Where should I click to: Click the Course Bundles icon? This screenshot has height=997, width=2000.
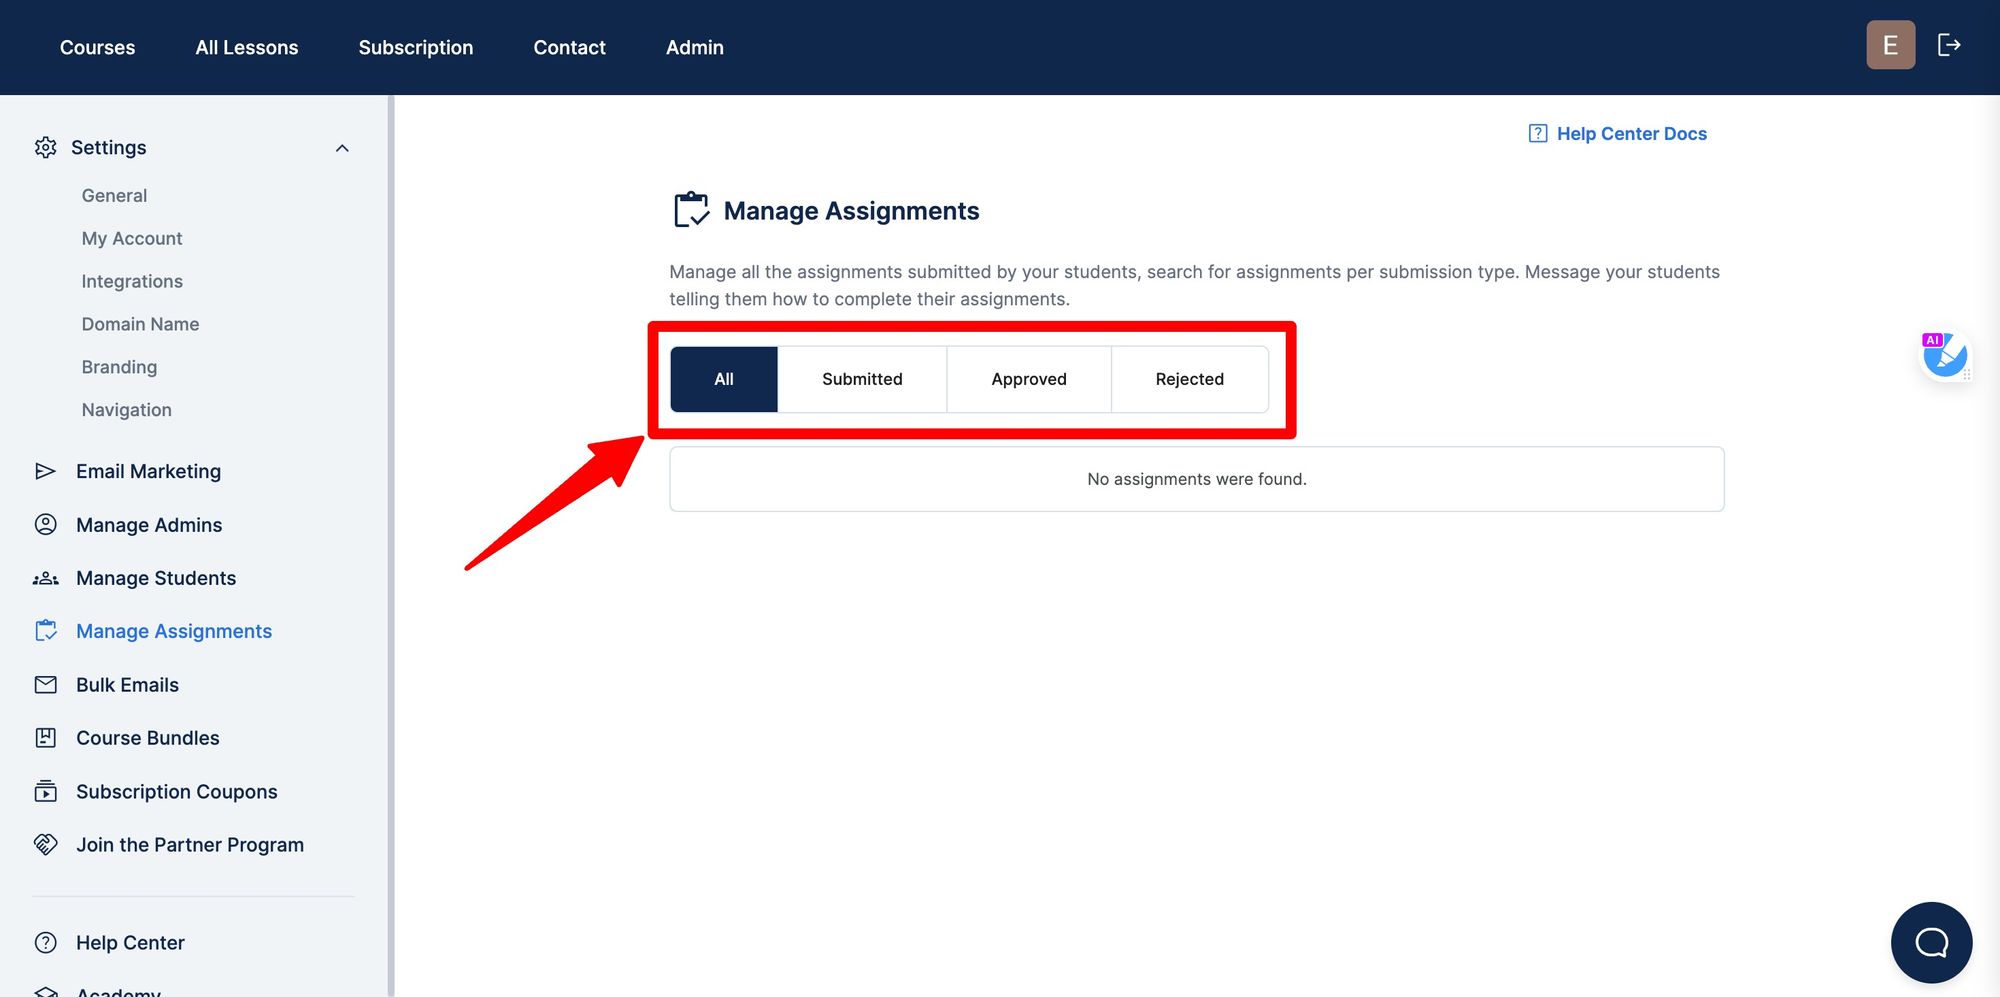pos(45,738)
